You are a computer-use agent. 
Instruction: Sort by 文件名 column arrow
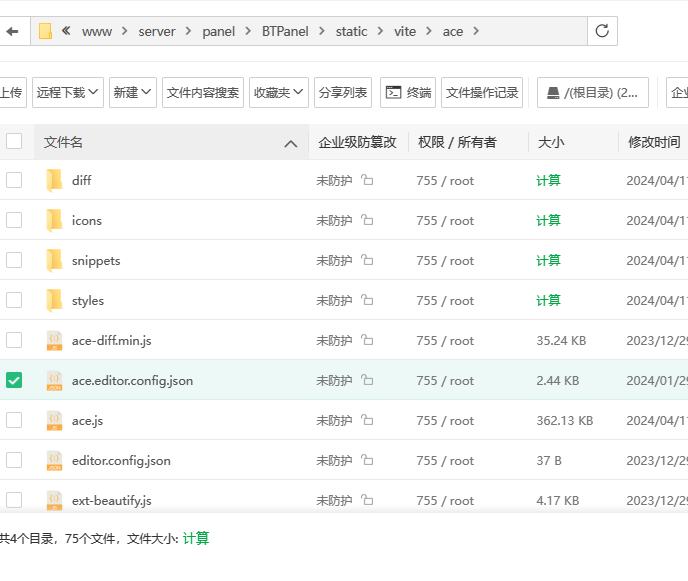pyautogui.click(x=290, y=143)
